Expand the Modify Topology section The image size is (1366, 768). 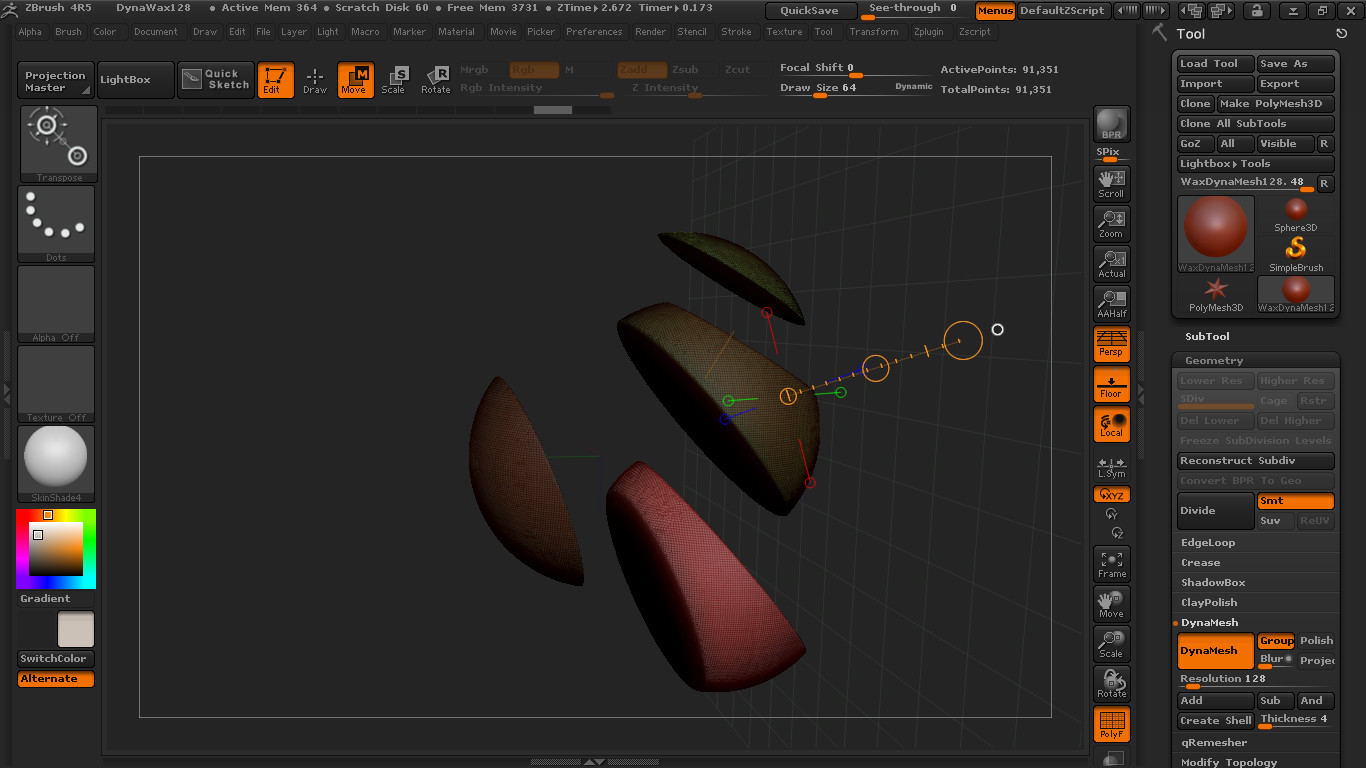[1228, 762]
